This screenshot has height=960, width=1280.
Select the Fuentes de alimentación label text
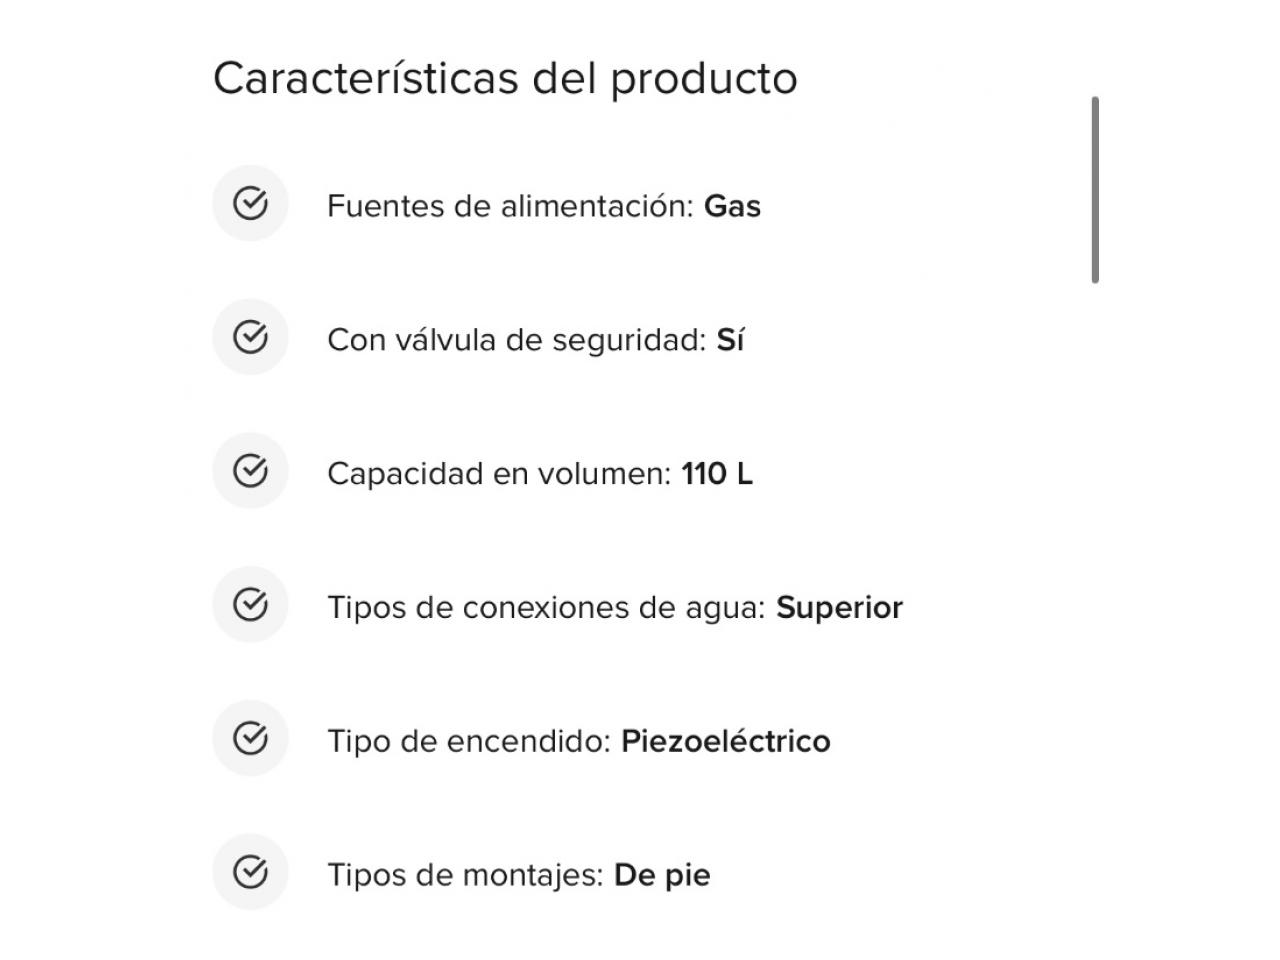coord(510,206)
